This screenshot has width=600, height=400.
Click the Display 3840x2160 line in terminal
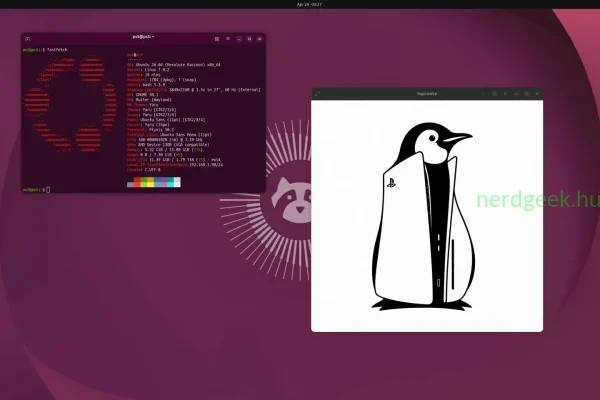(194, 90)
